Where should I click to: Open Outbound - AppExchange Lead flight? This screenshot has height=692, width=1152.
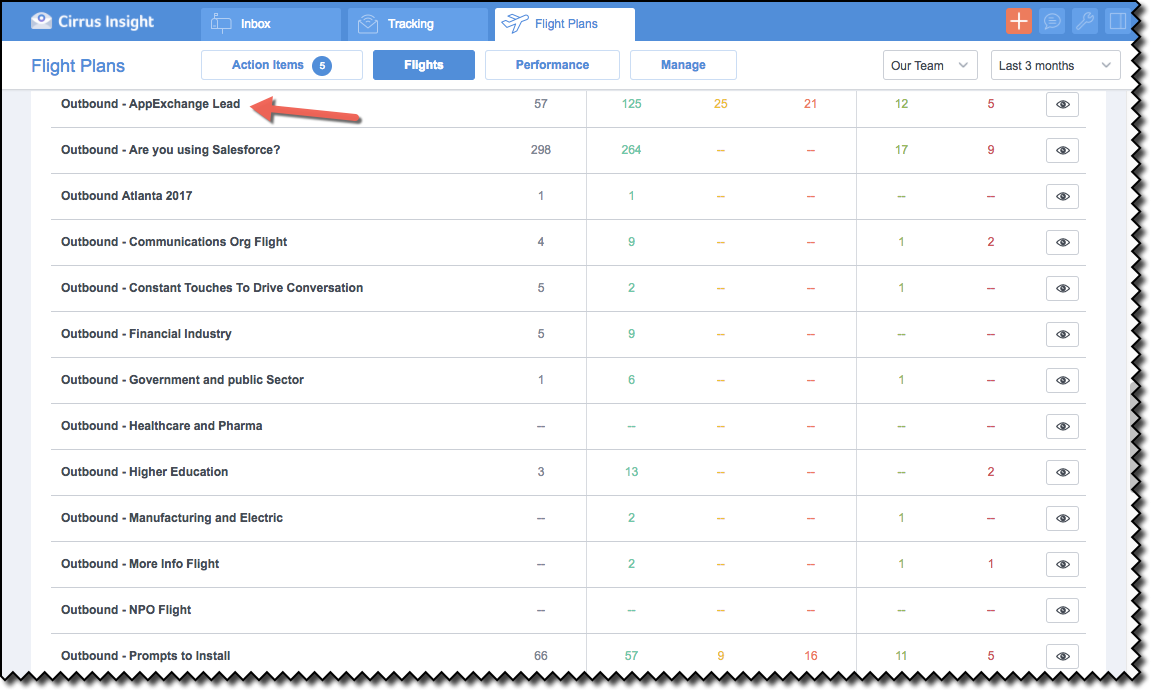pos(151,104)
